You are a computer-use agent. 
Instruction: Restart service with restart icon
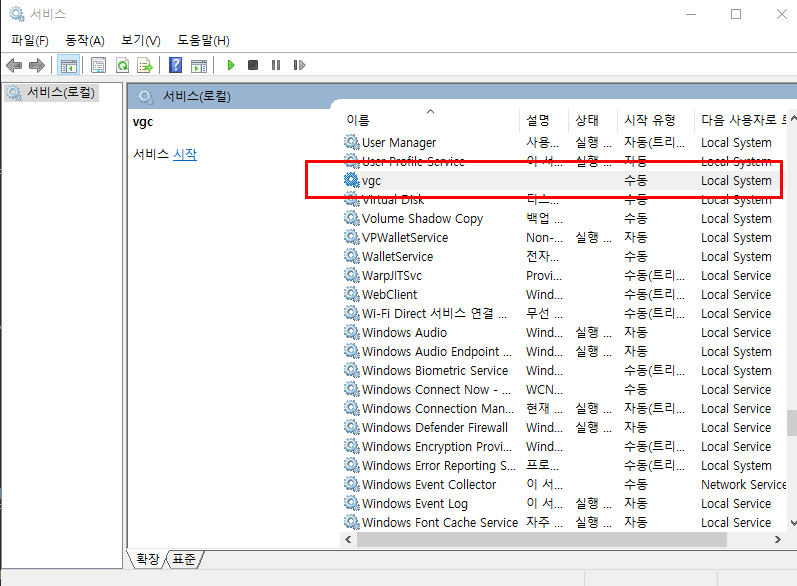[x=299, y=65]
